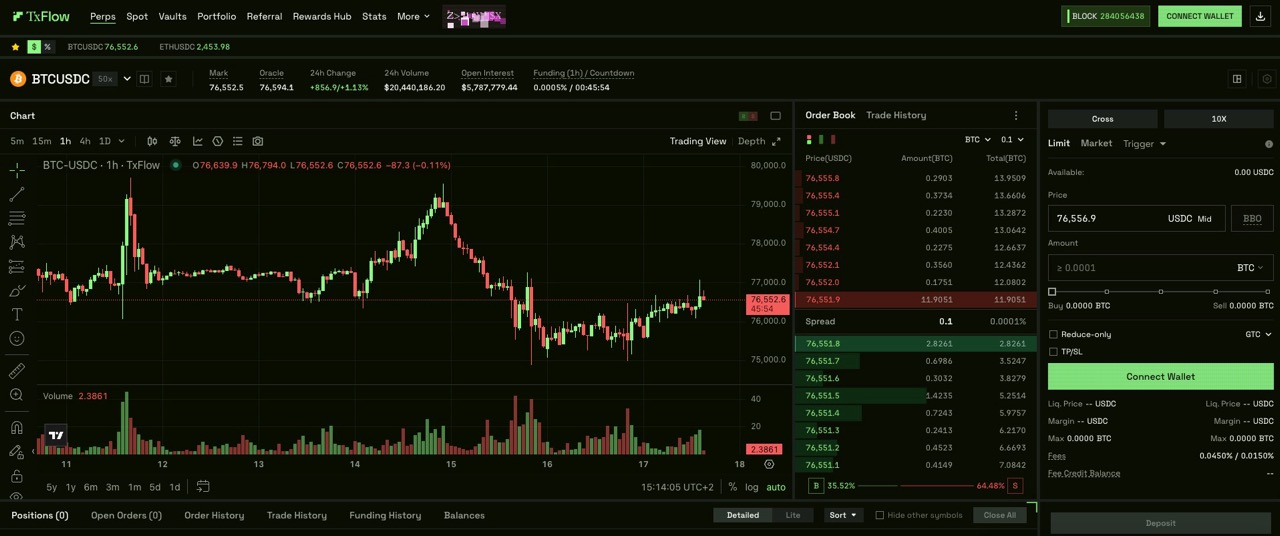Click the download icon in the header
This screenshot has height=536, width=1280.
pyautogui.click(x=1260, y=16)
